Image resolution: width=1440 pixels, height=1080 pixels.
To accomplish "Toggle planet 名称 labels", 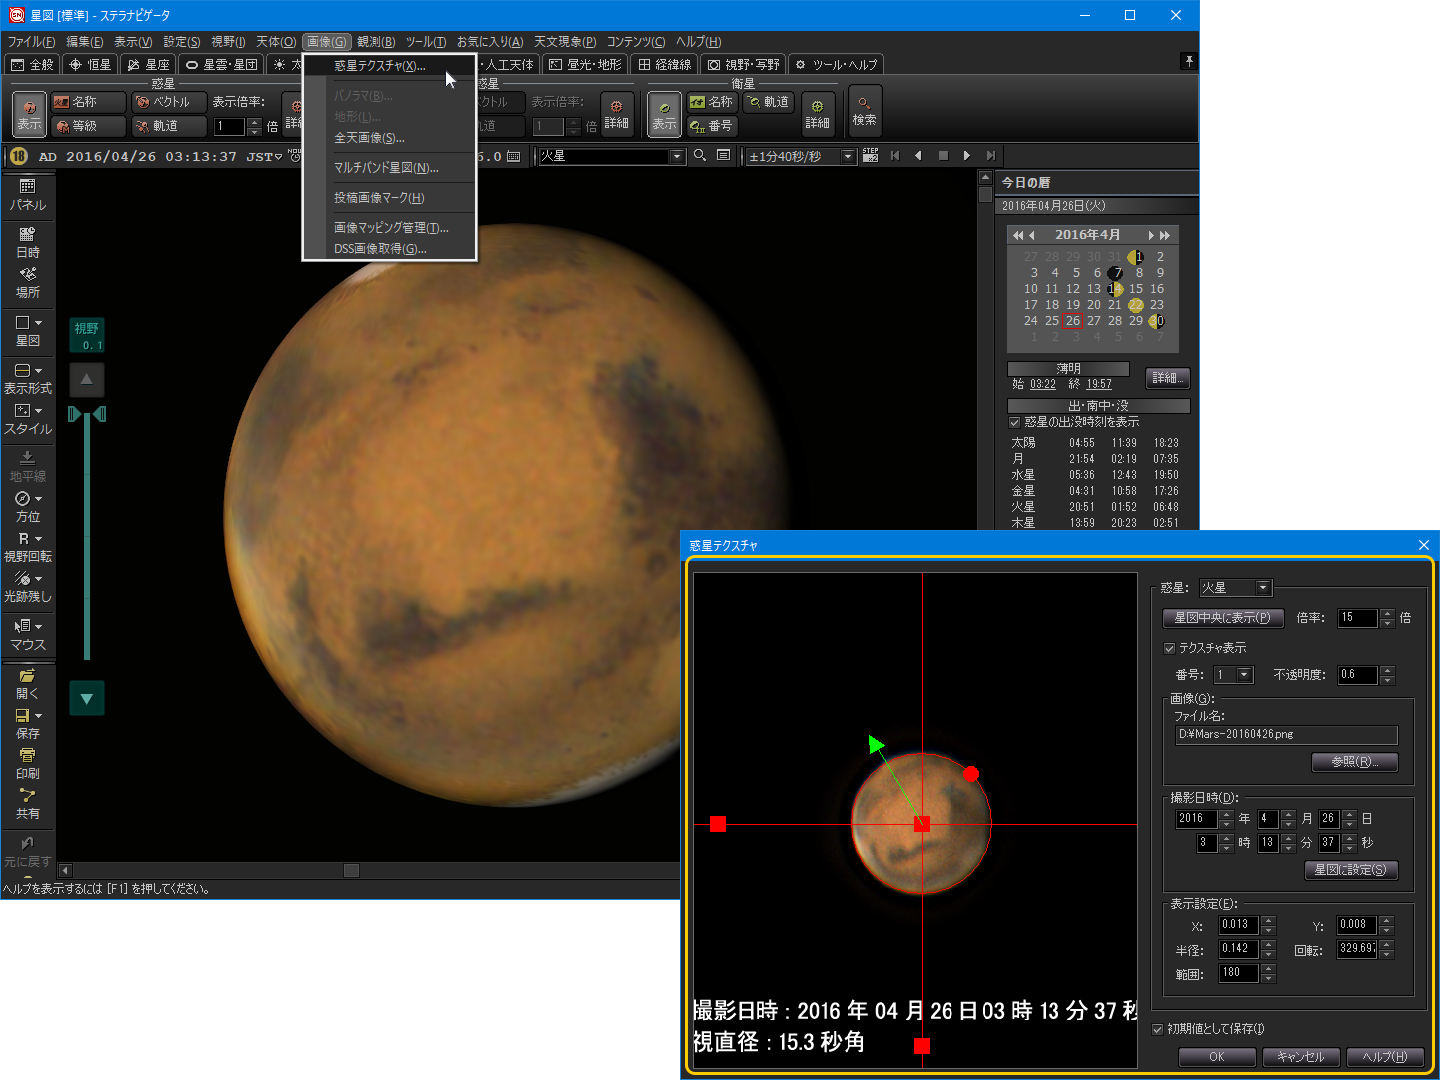I will 88,102.
